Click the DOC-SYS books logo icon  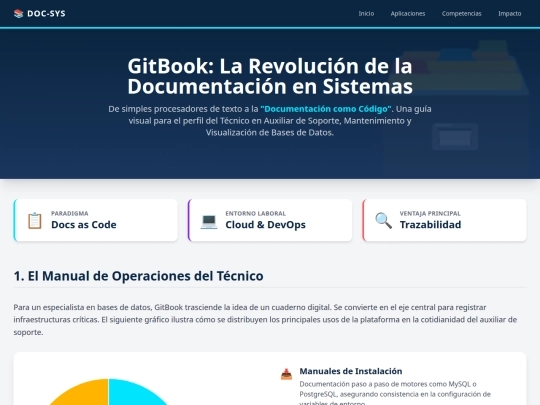[18, 13]
